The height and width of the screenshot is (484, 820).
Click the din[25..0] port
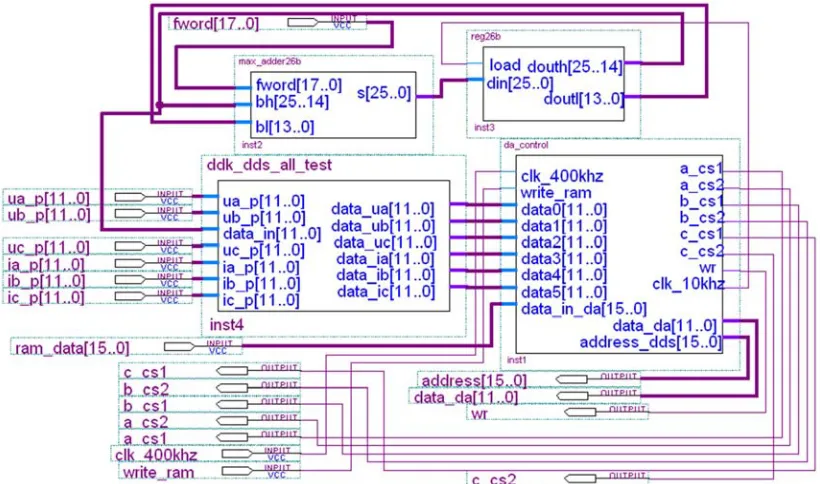tap(520, 83)
